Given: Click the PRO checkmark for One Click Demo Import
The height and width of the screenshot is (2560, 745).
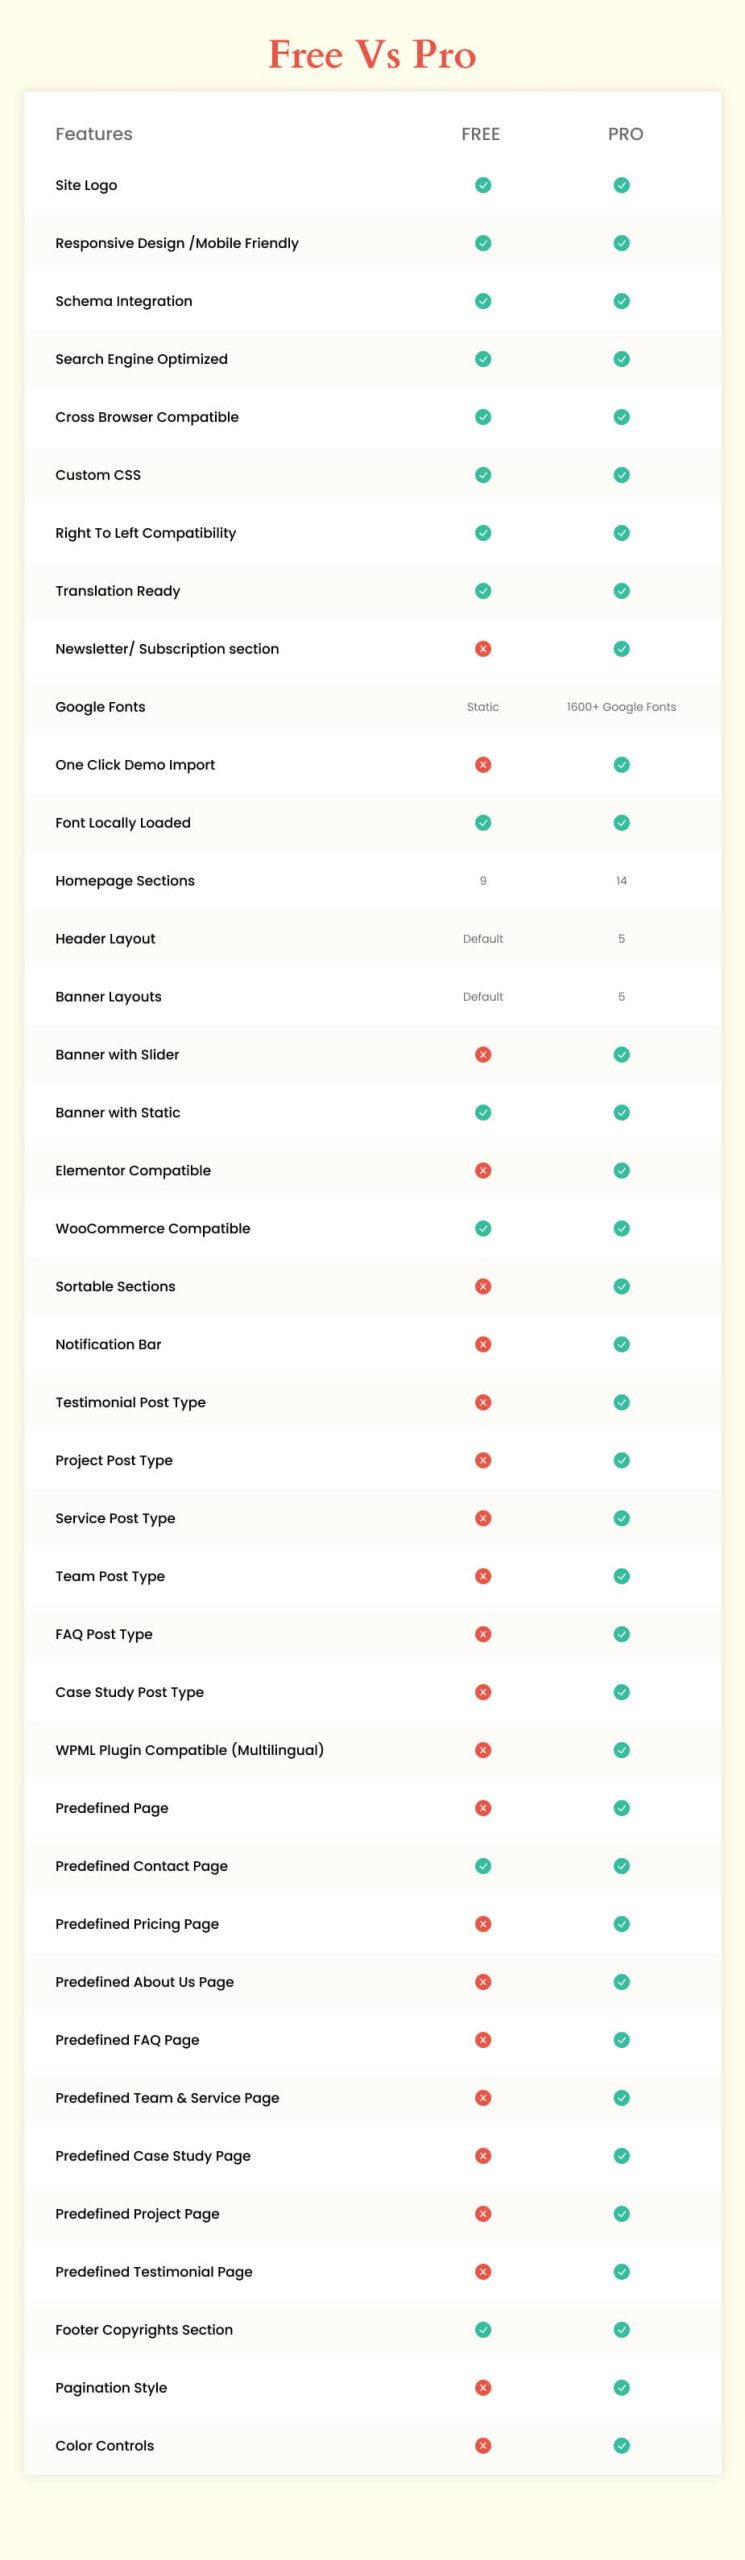Looking at the screenshot, I should click(x=621, y=765).
